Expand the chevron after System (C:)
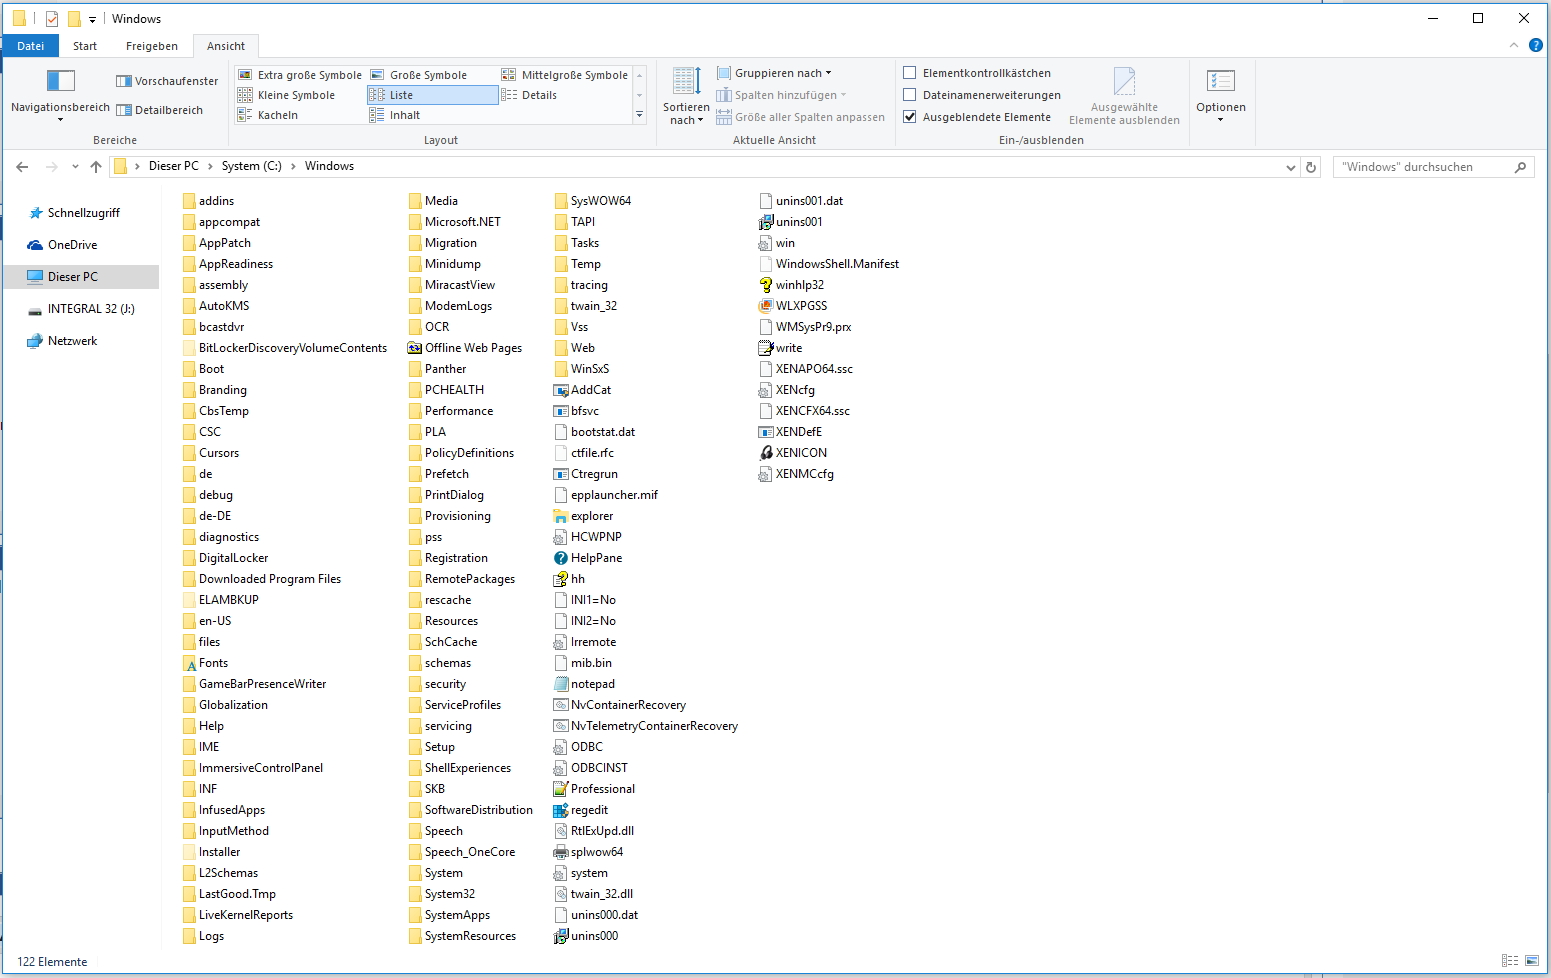1551x978 pixels. [x=294, y=167]
